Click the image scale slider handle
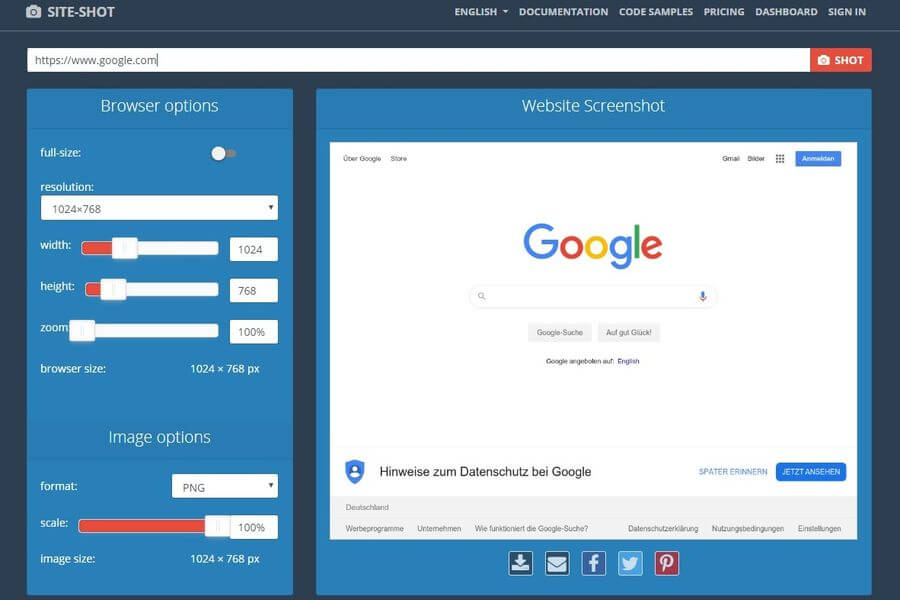The height and width of the screenshot is (600, 900). point(218,526)
